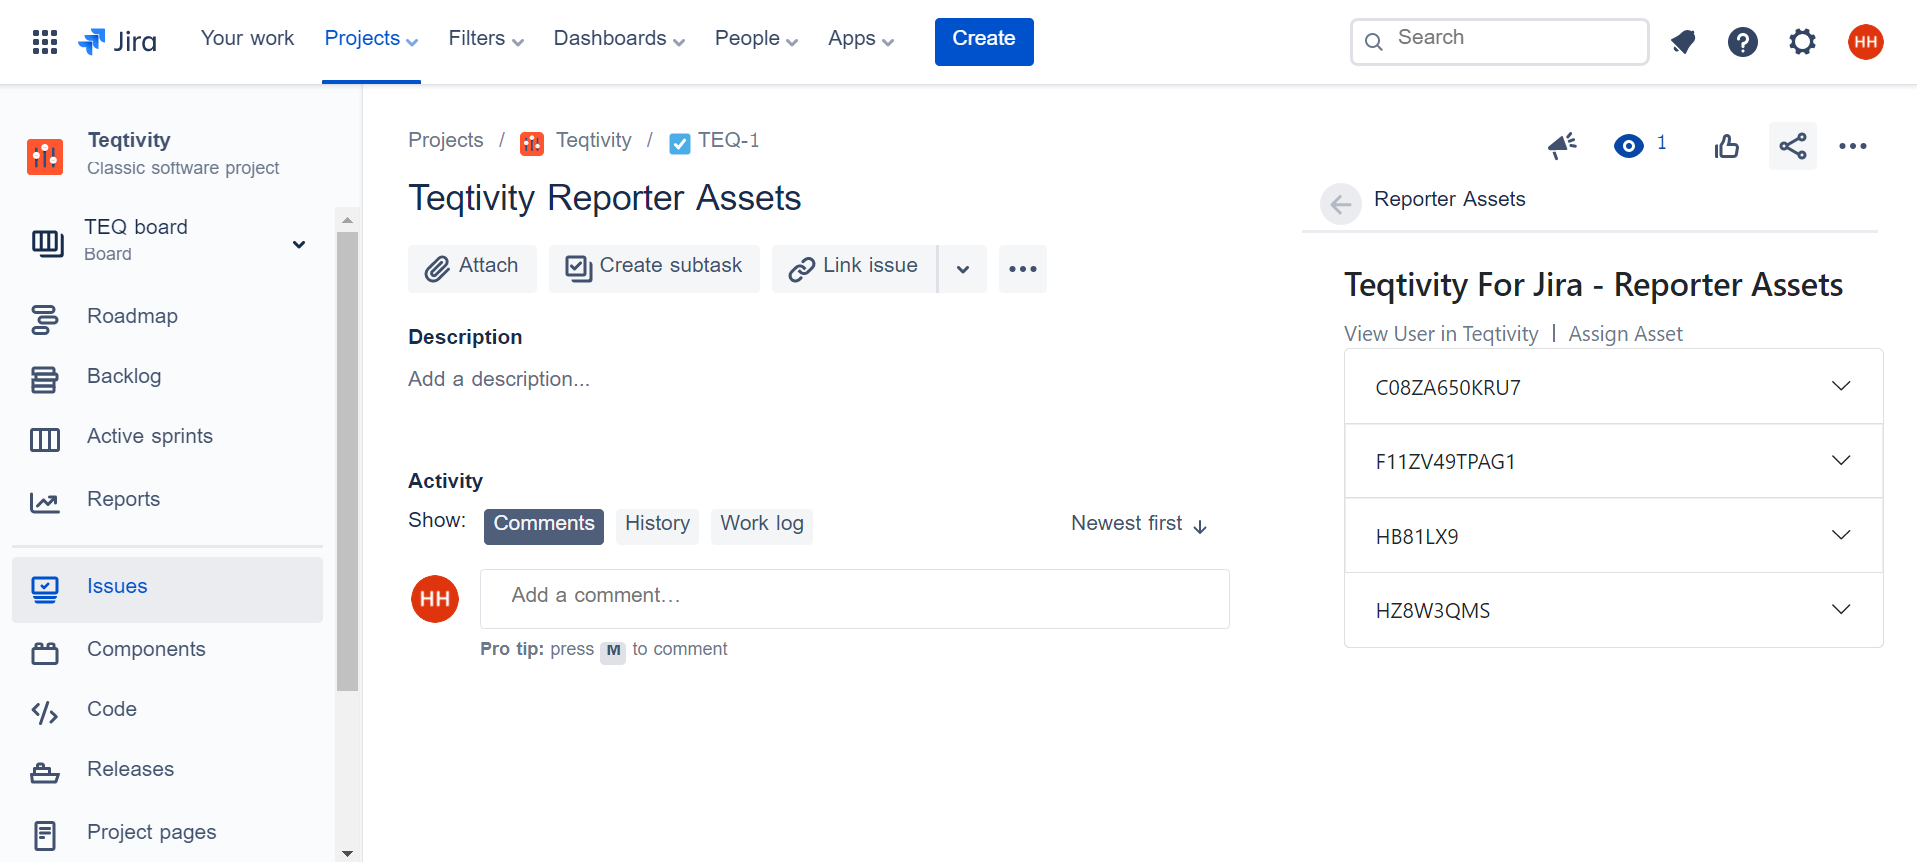
Task: Click the Assign Asset link
Action: coord(1625,334)
